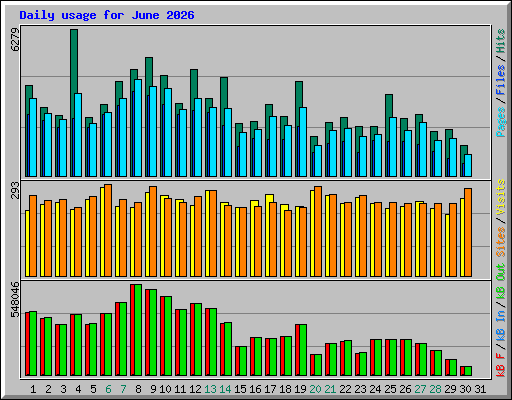
Task: Click day label 18 on the x-axis
Action: pos(285,389)
